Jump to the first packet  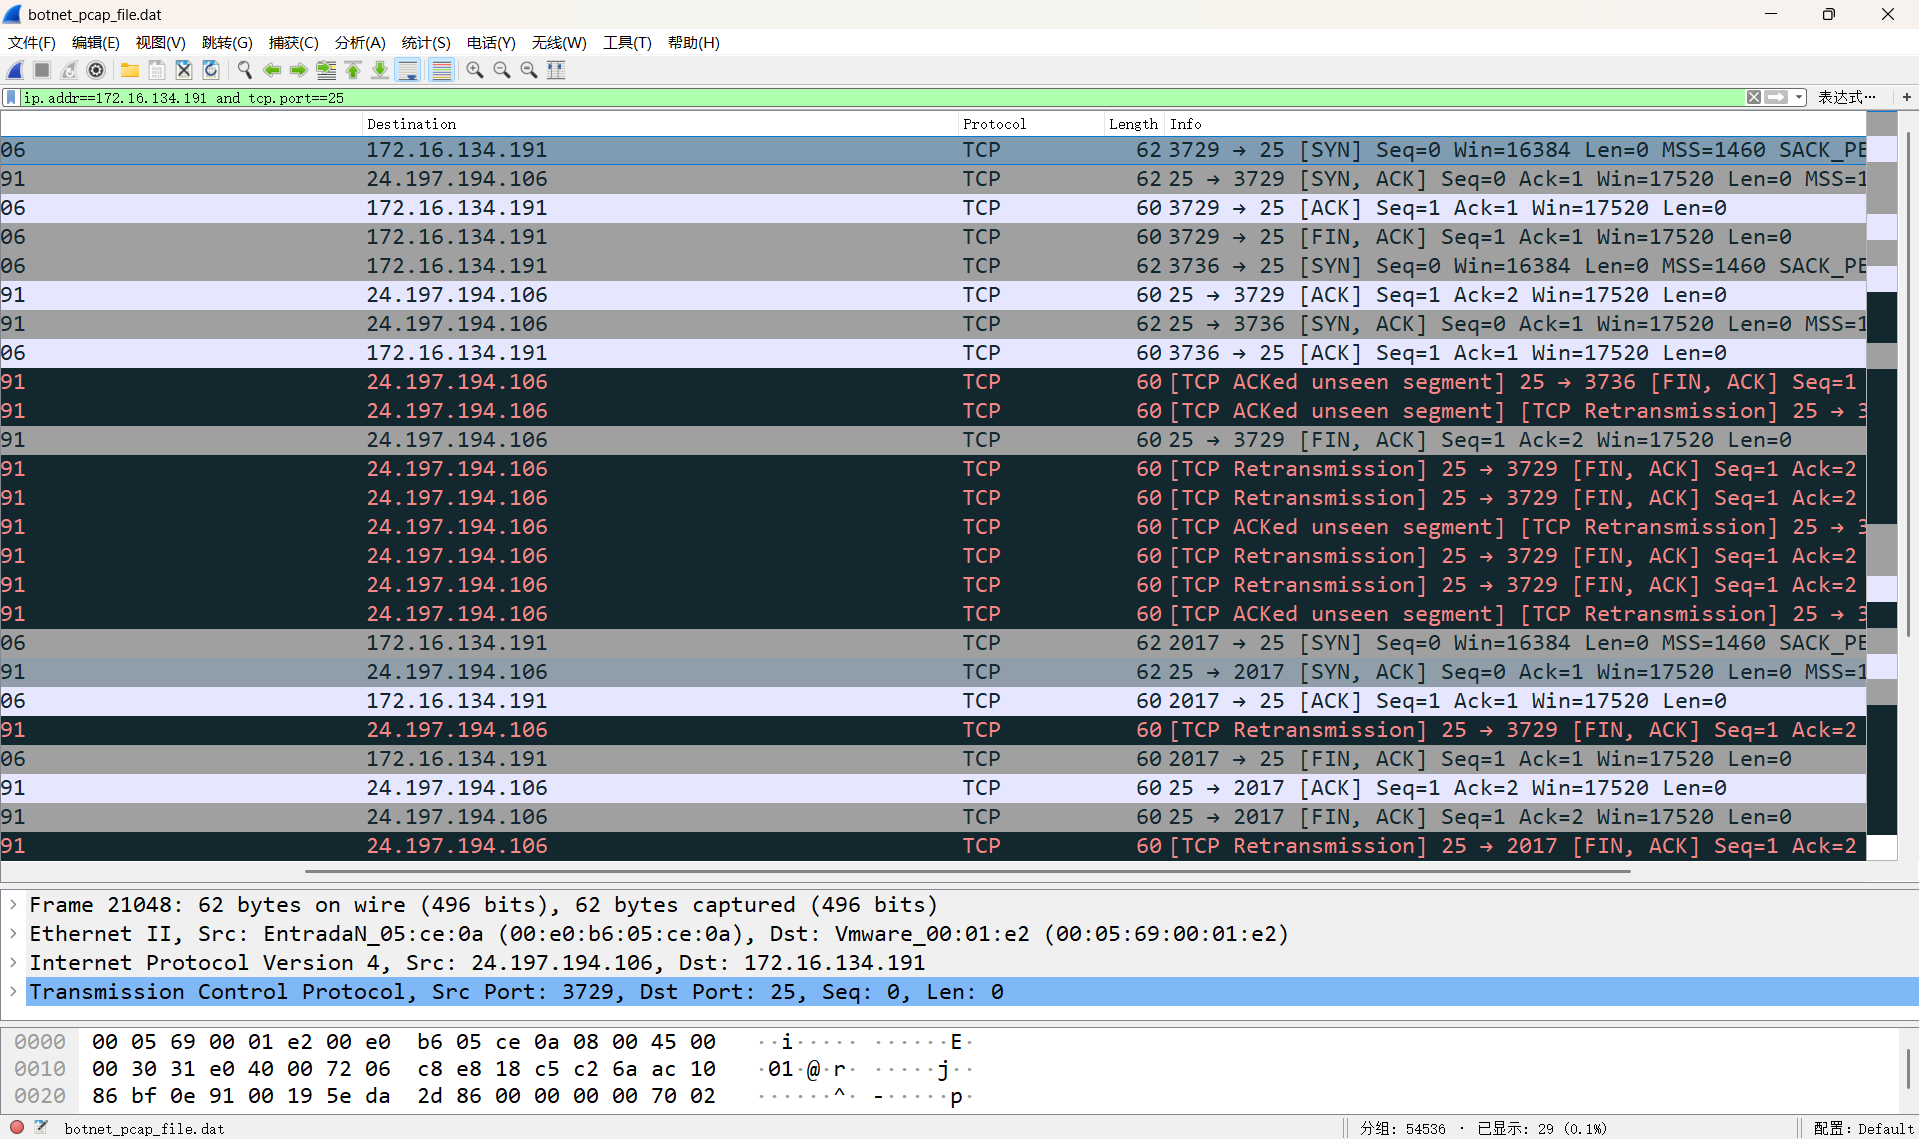(353, 70)
